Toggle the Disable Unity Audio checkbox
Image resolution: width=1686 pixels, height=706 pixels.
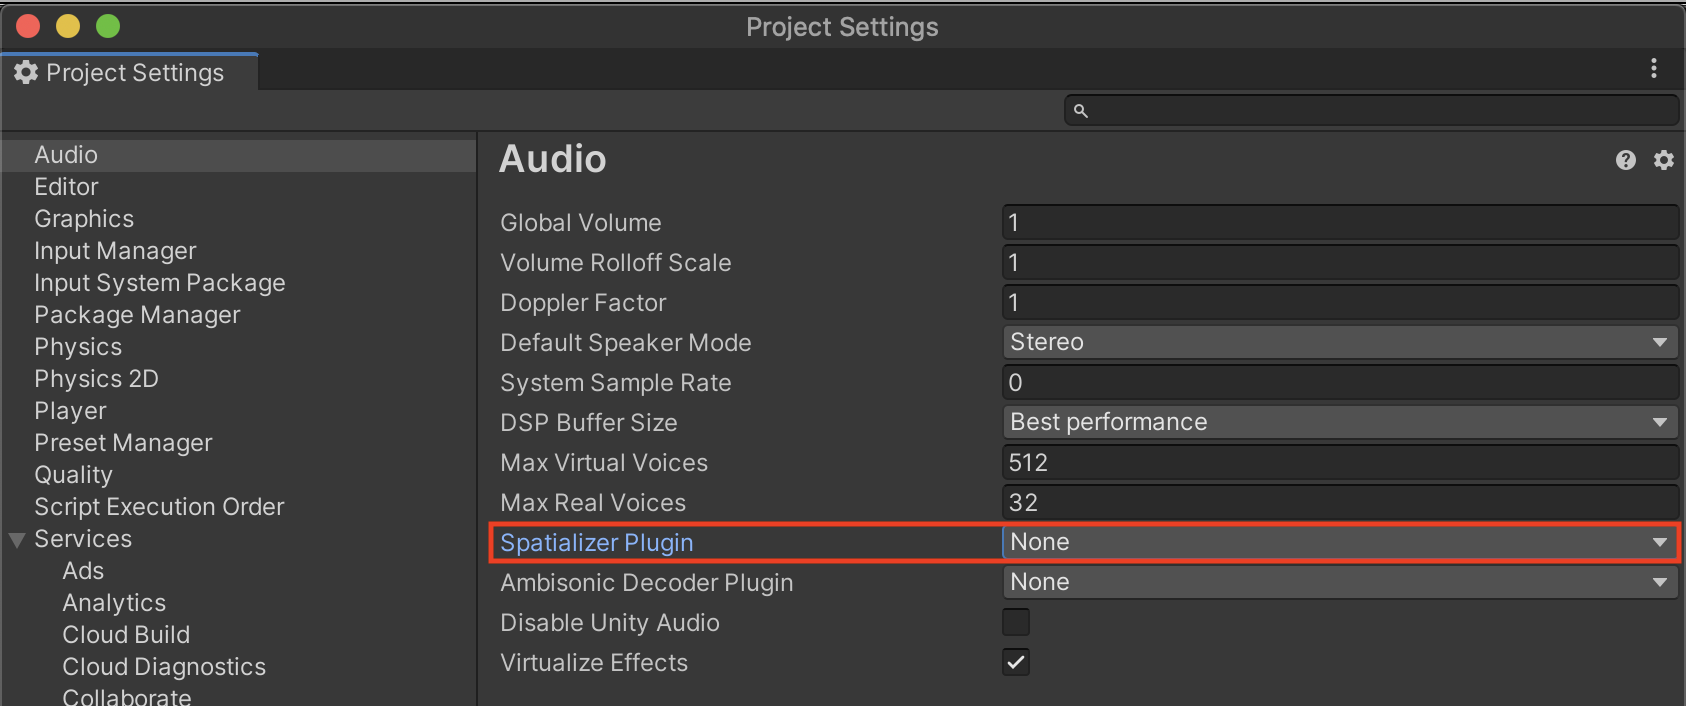pyautogui.click(x=1016, y=622)
